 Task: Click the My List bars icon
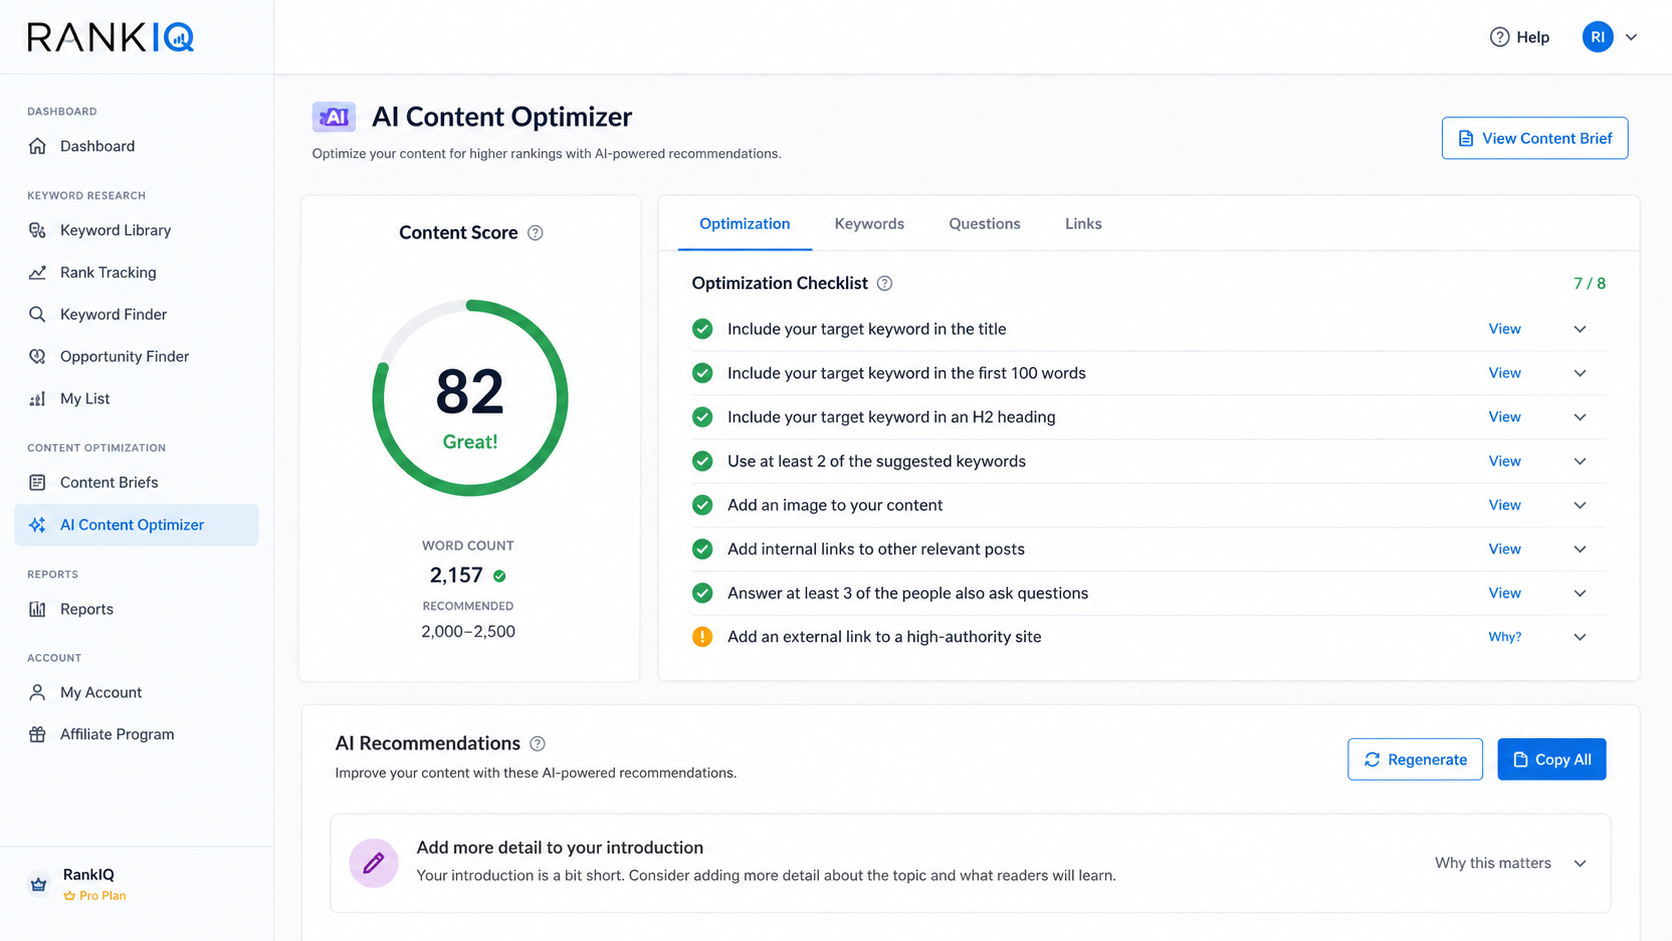point(38,398)
